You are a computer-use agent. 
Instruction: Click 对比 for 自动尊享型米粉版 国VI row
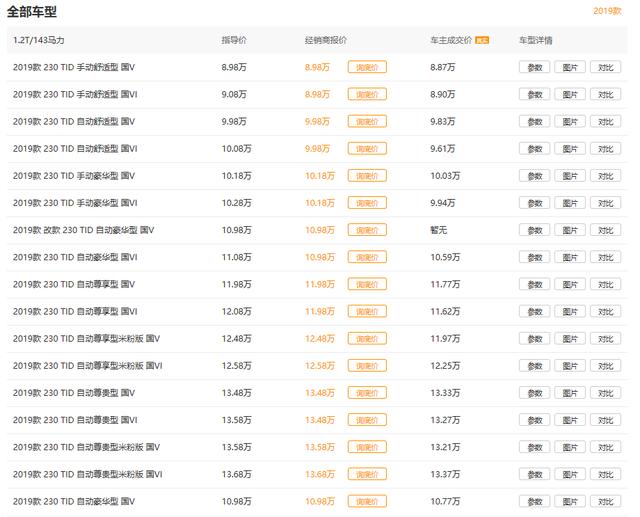605,366
